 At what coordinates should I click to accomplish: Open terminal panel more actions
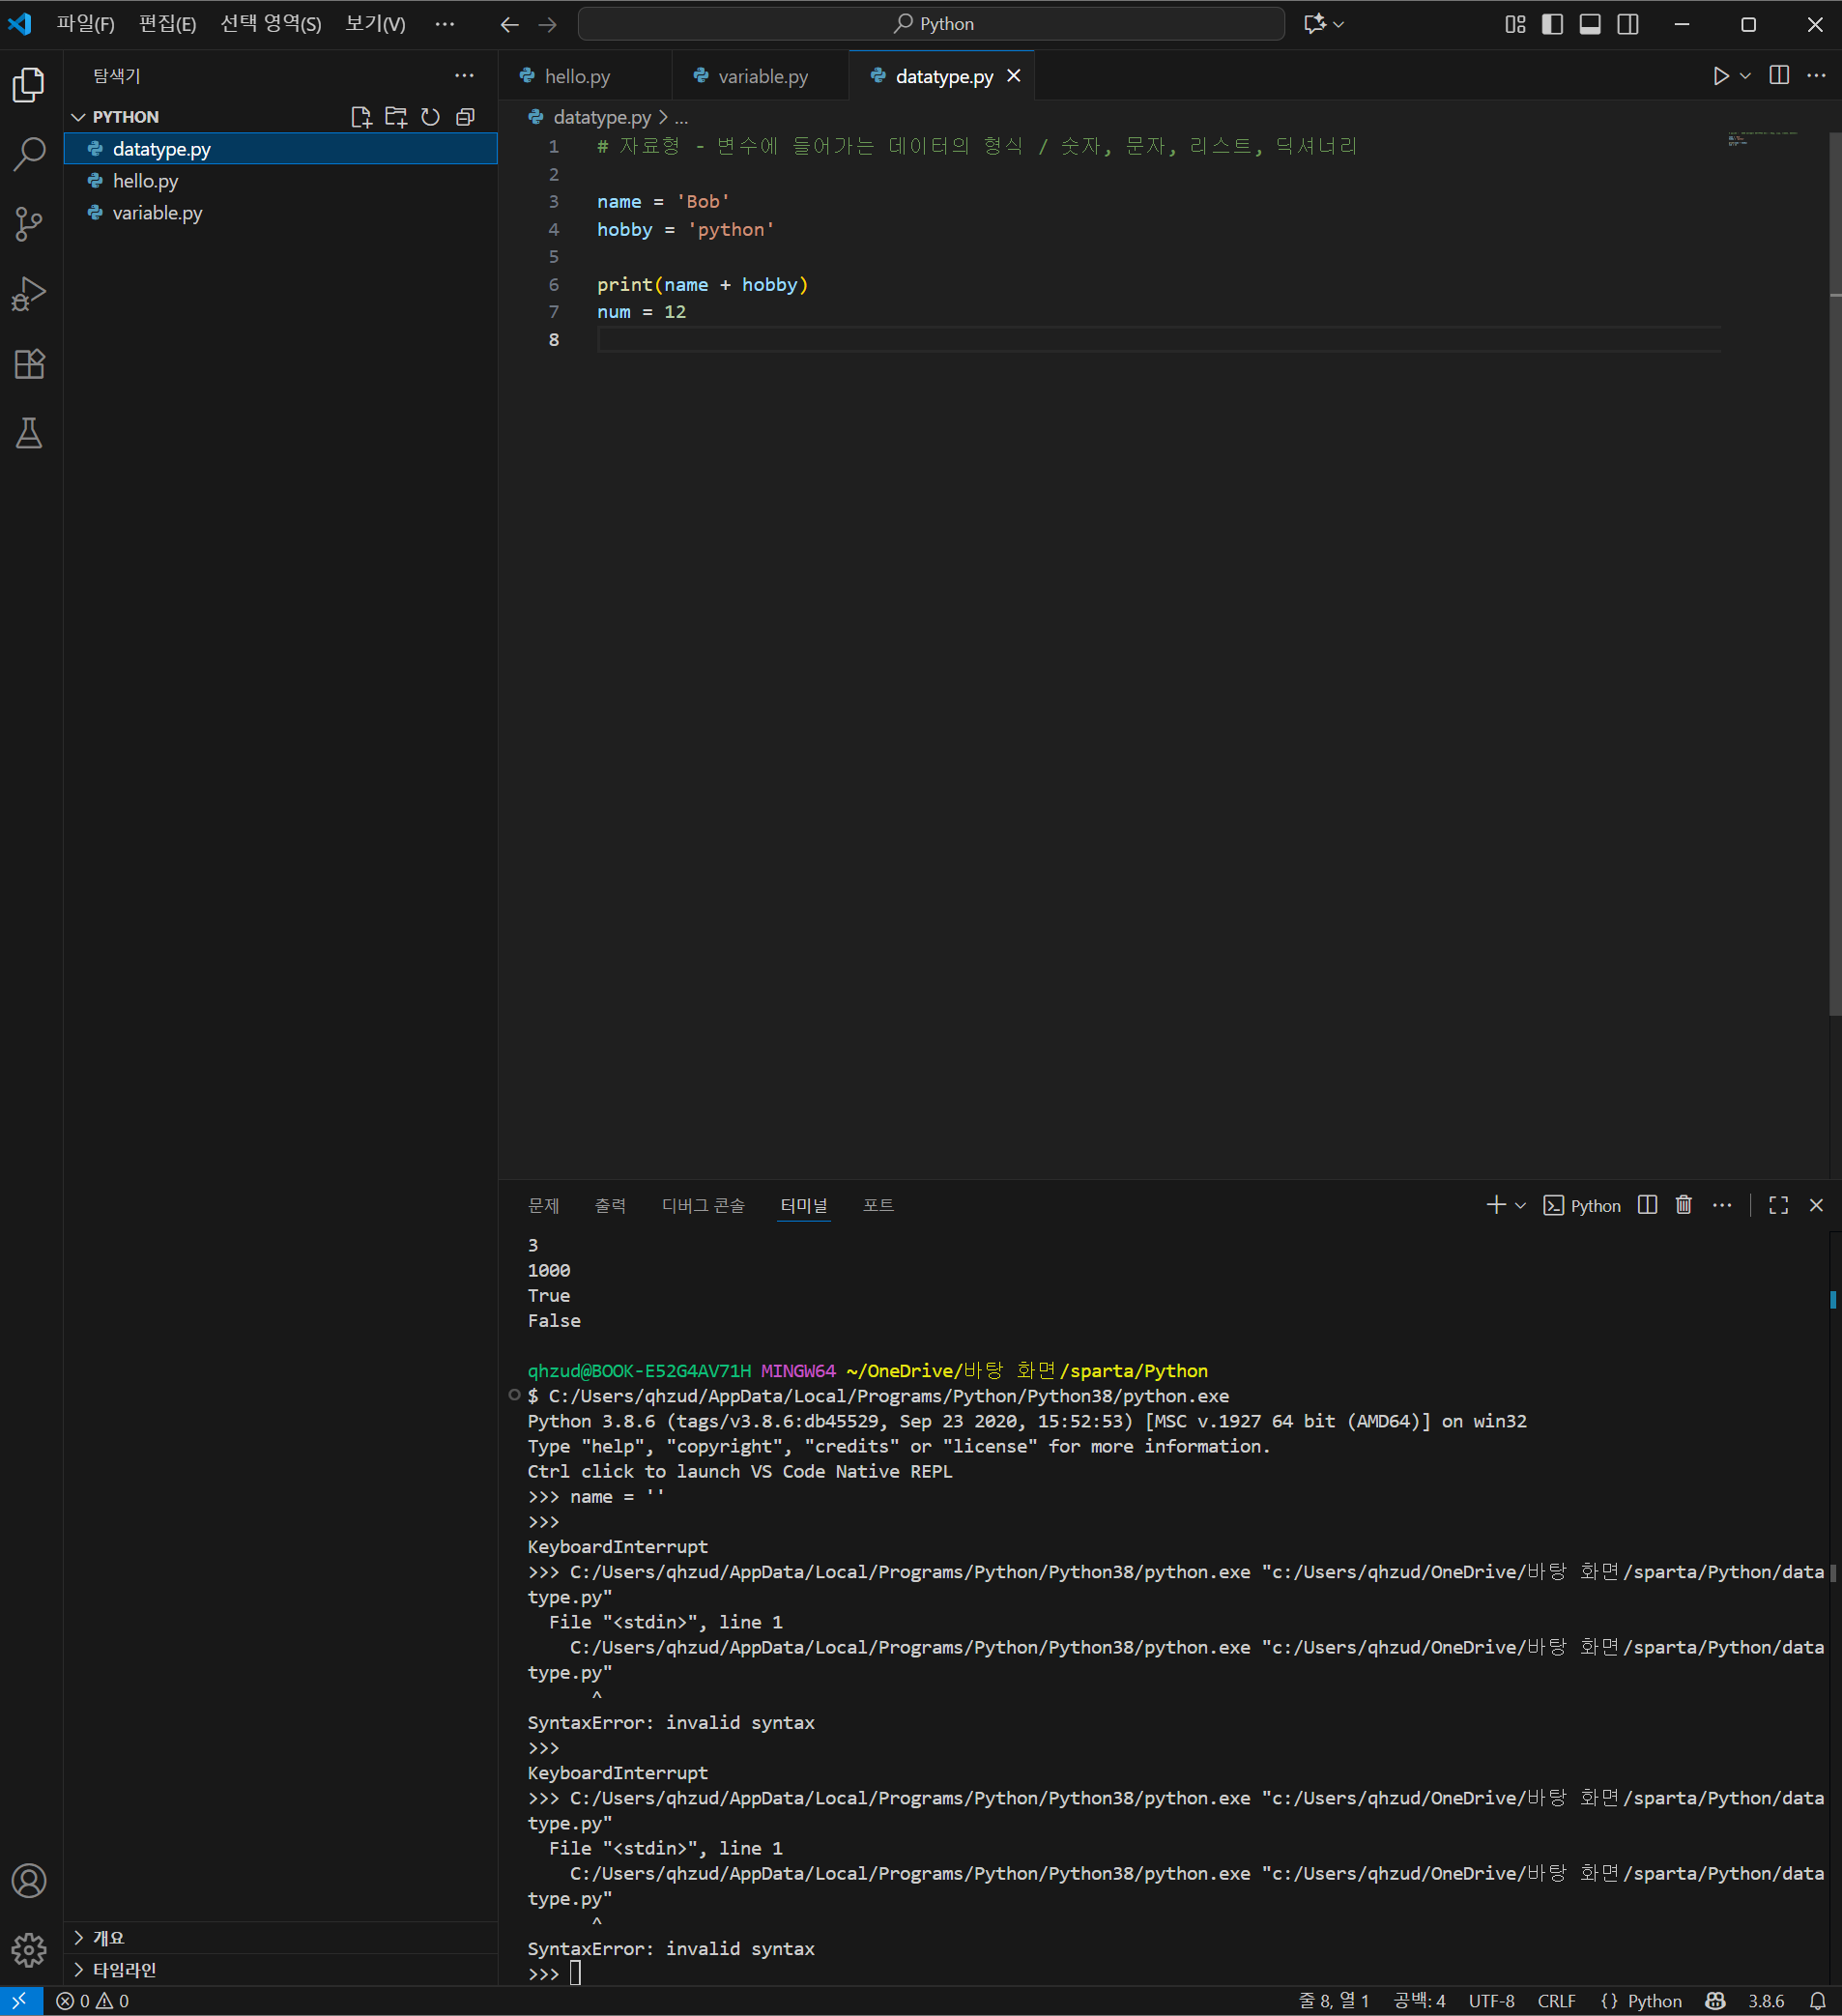coord(1722,1205)
